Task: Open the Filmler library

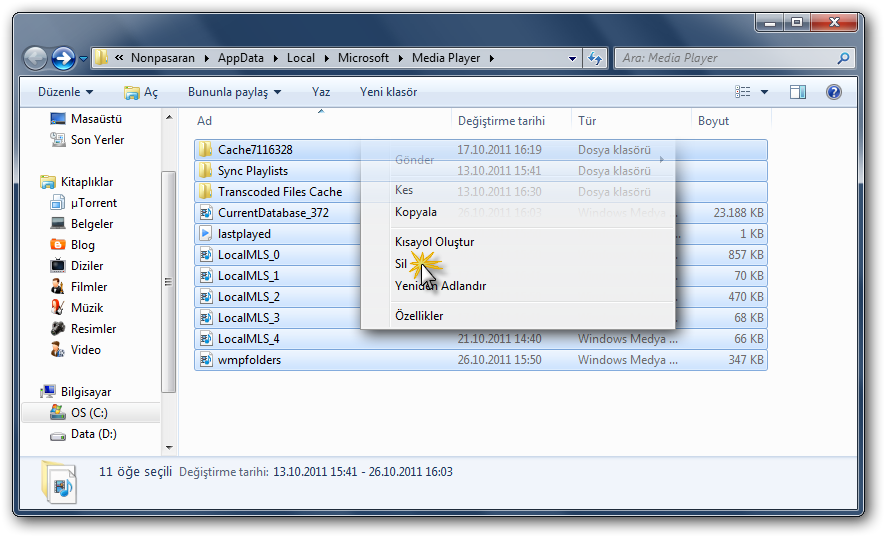Action: [78, 287]
